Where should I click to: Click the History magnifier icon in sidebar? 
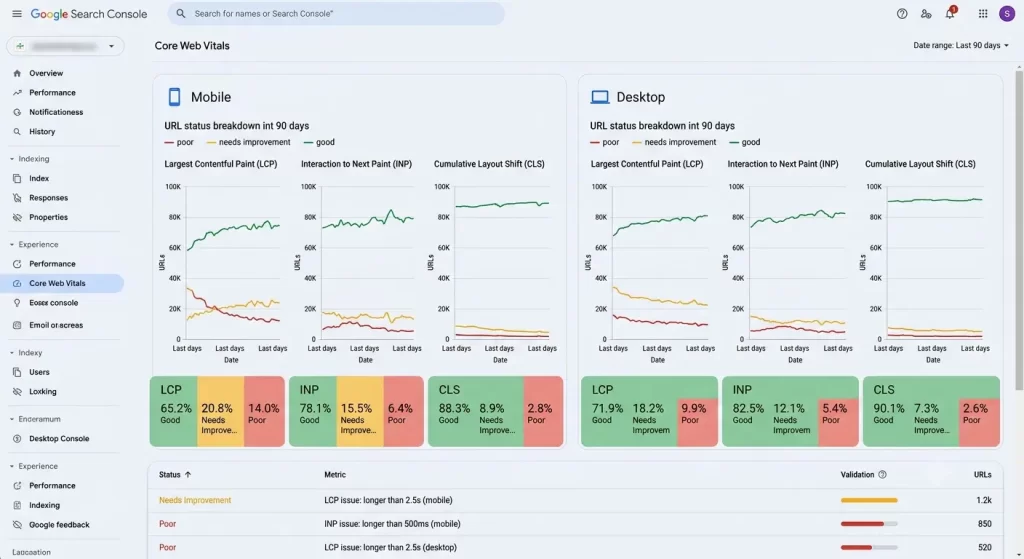[x=17, y=131]
